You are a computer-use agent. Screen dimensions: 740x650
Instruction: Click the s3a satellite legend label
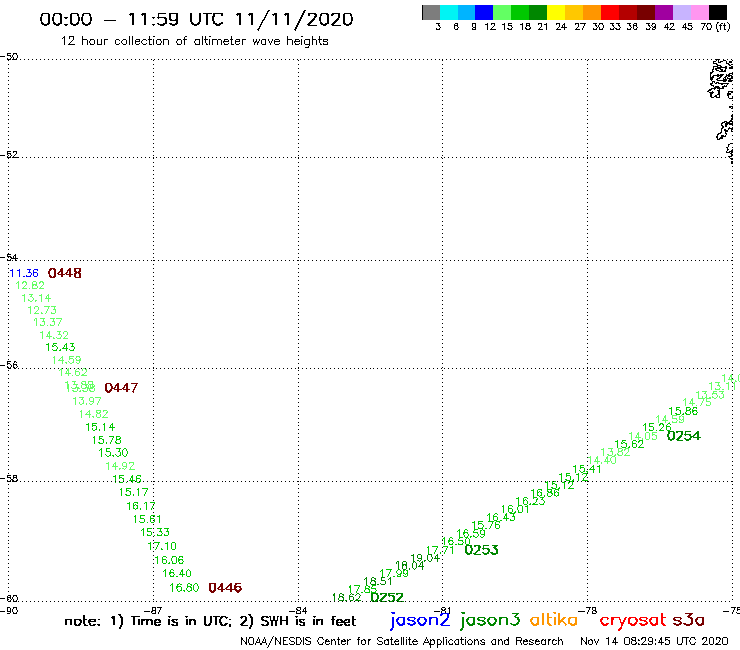point(688,620)
